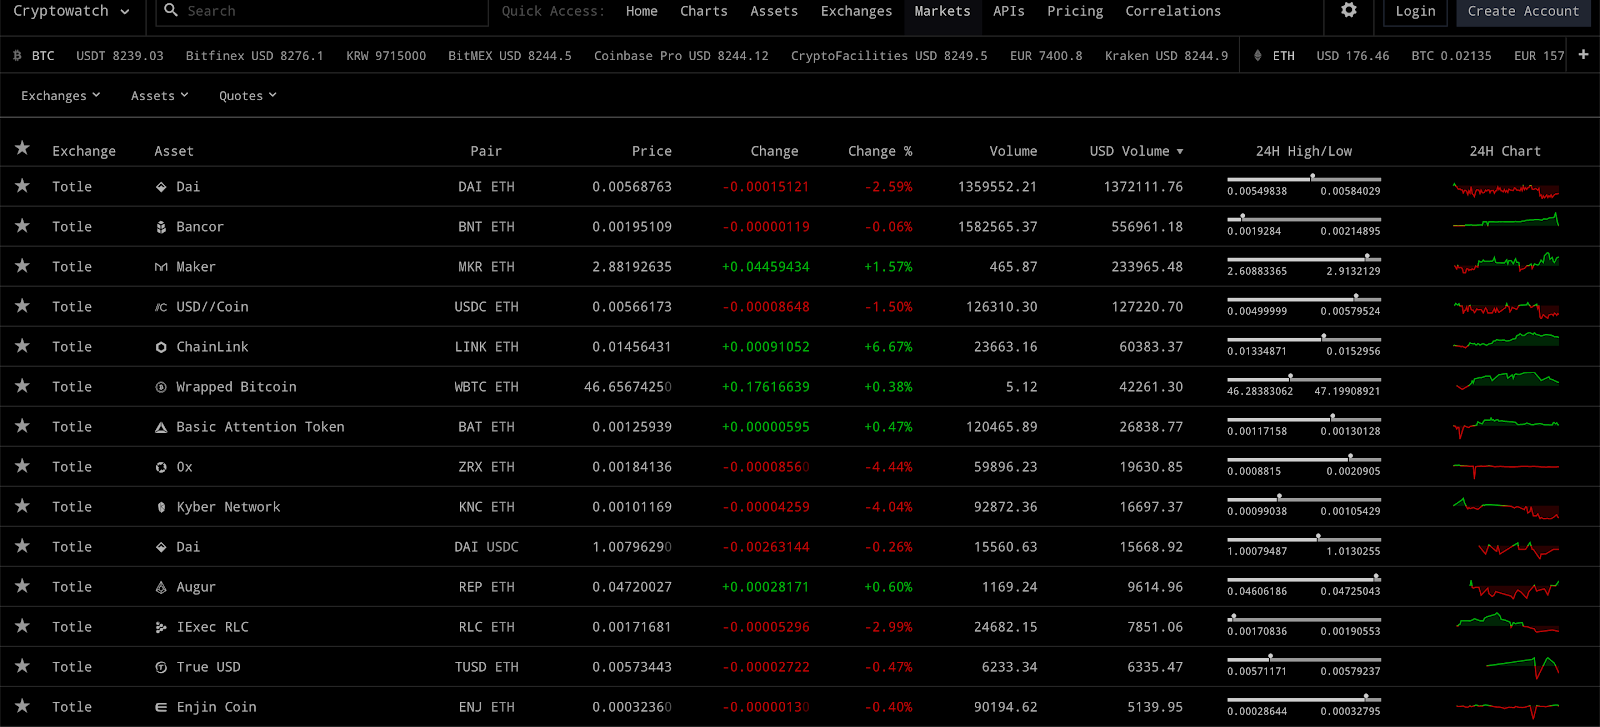This screenshot has height=727, width=1600.
Task: Open the 24H chart for ChainLink
Action: pos(1506,341)
